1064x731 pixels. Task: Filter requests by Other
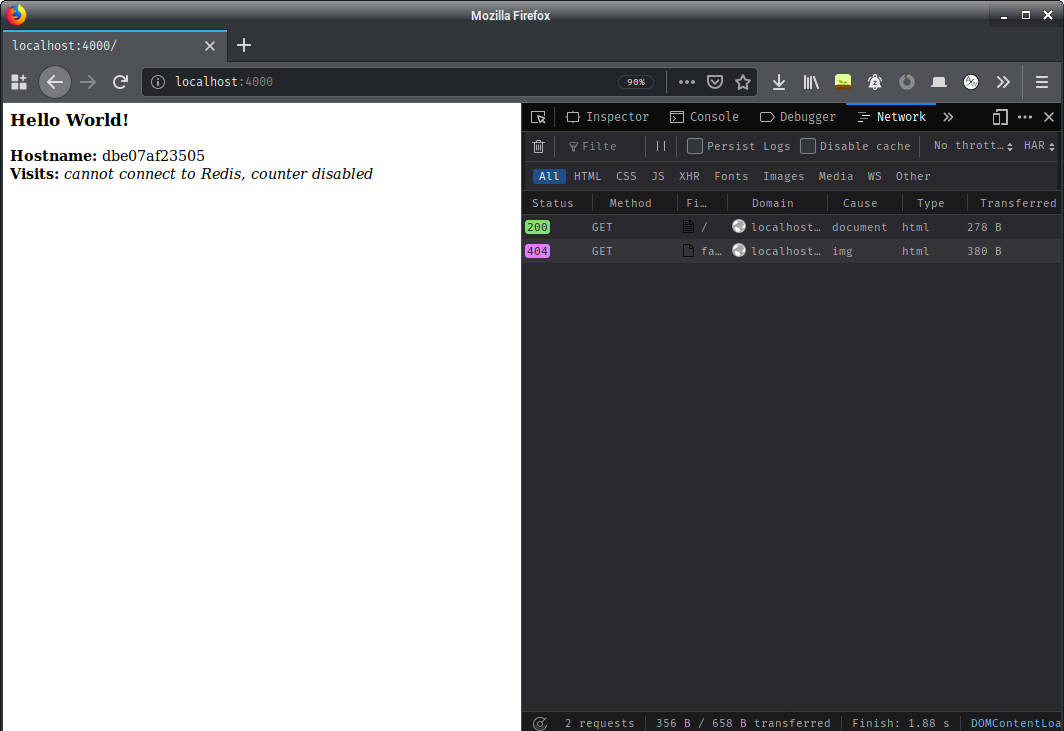[x=913, y=176]
